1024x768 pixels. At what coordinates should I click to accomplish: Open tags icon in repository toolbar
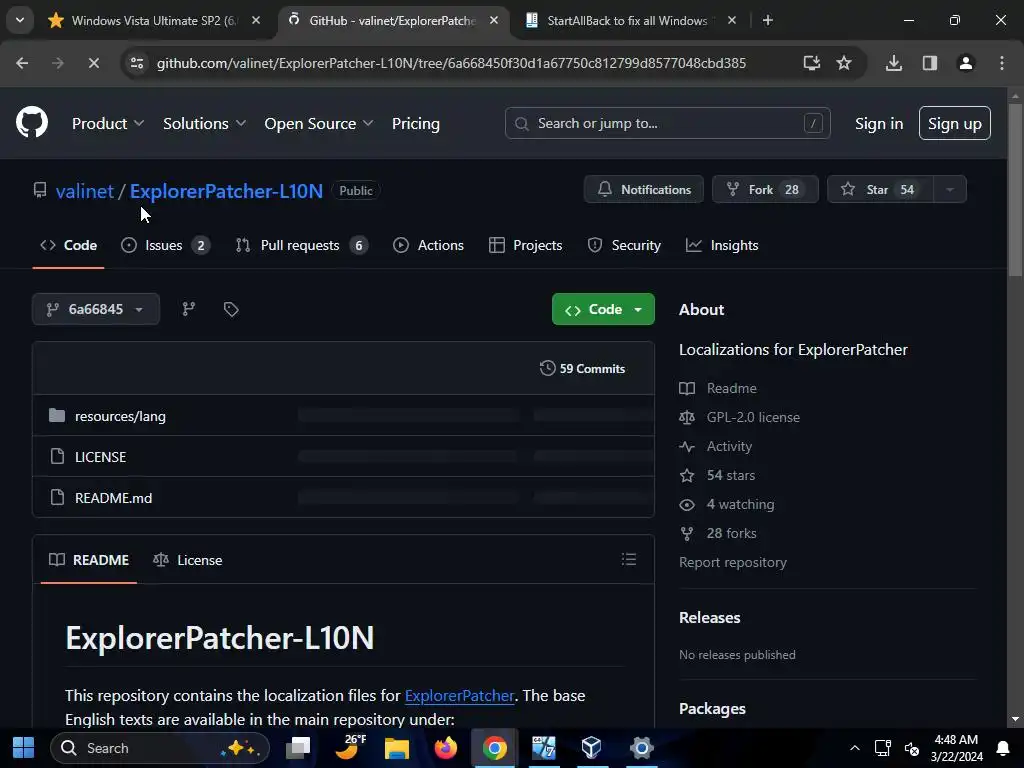pyautogui.click(x=231, y=309)
